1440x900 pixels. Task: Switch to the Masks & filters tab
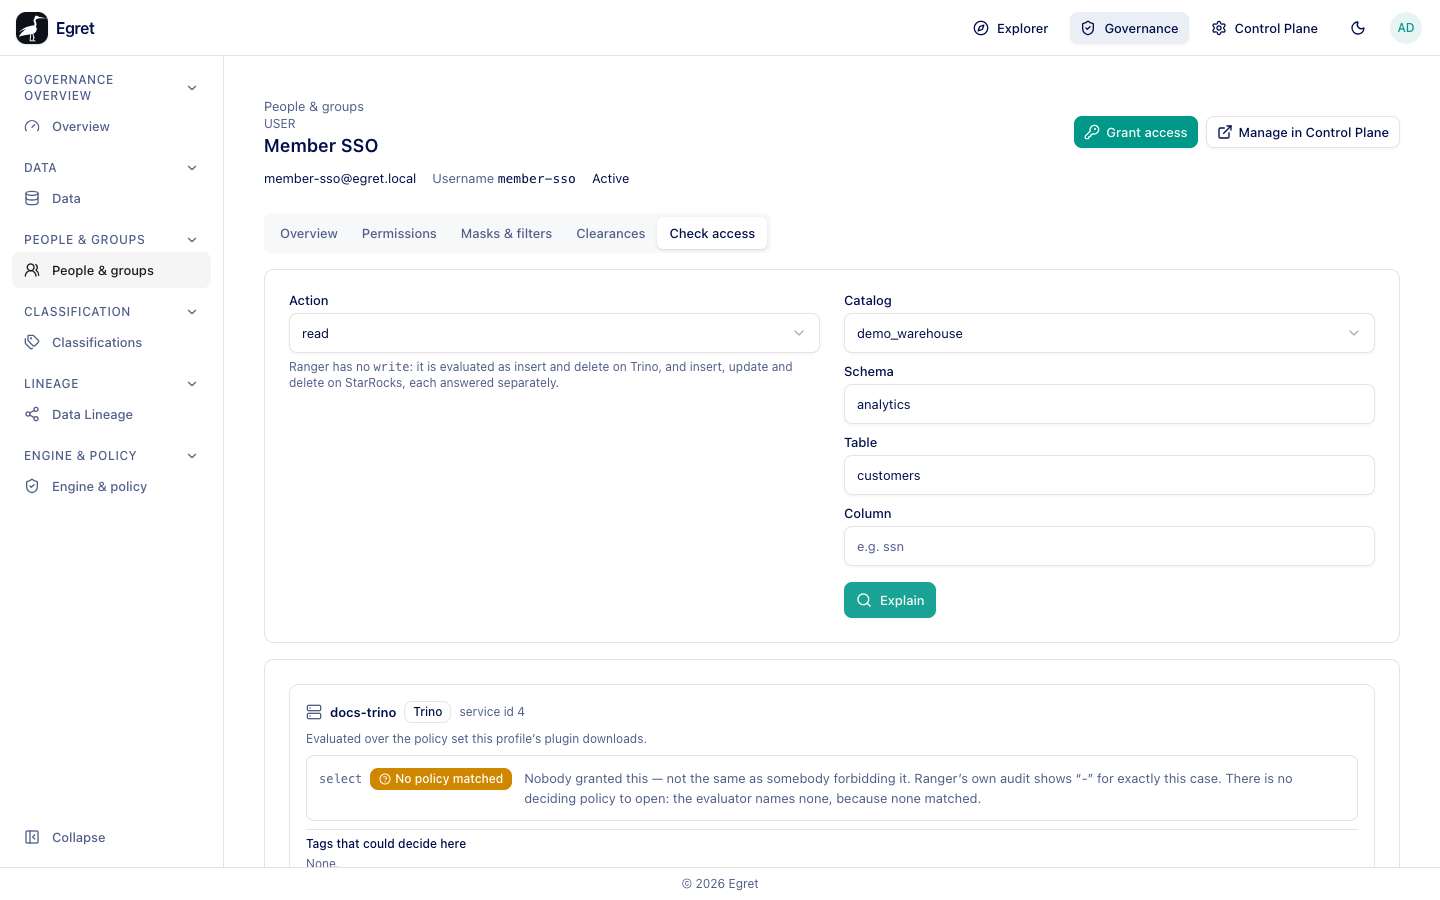(506, 234)
